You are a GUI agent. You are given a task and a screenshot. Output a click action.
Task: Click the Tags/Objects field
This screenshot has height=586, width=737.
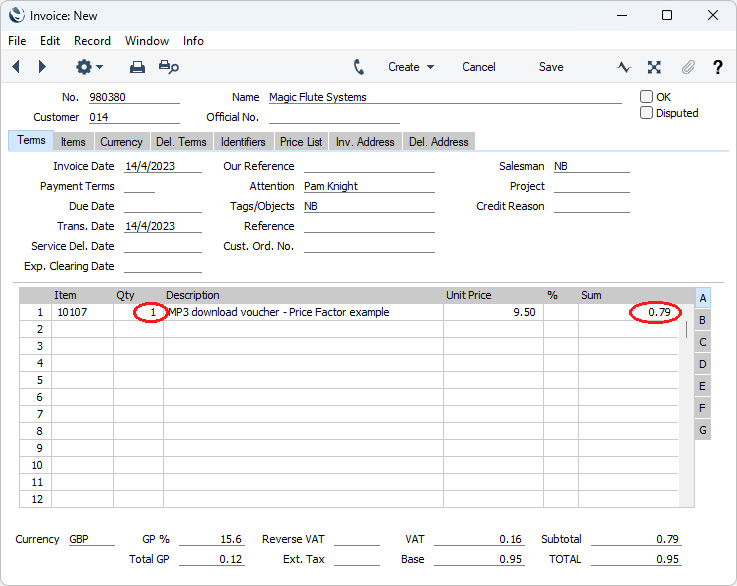click(369, 206)
